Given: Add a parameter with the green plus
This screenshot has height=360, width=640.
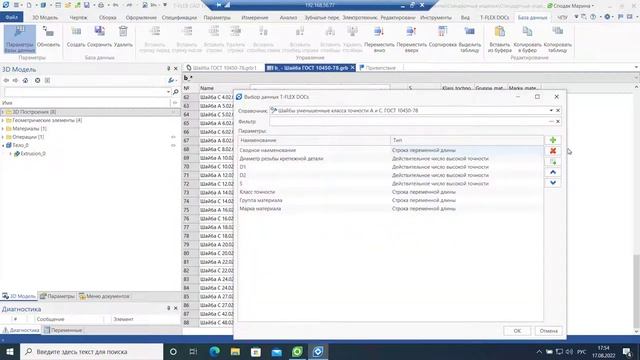Looking at the screenshot, I should click(553, 140).
